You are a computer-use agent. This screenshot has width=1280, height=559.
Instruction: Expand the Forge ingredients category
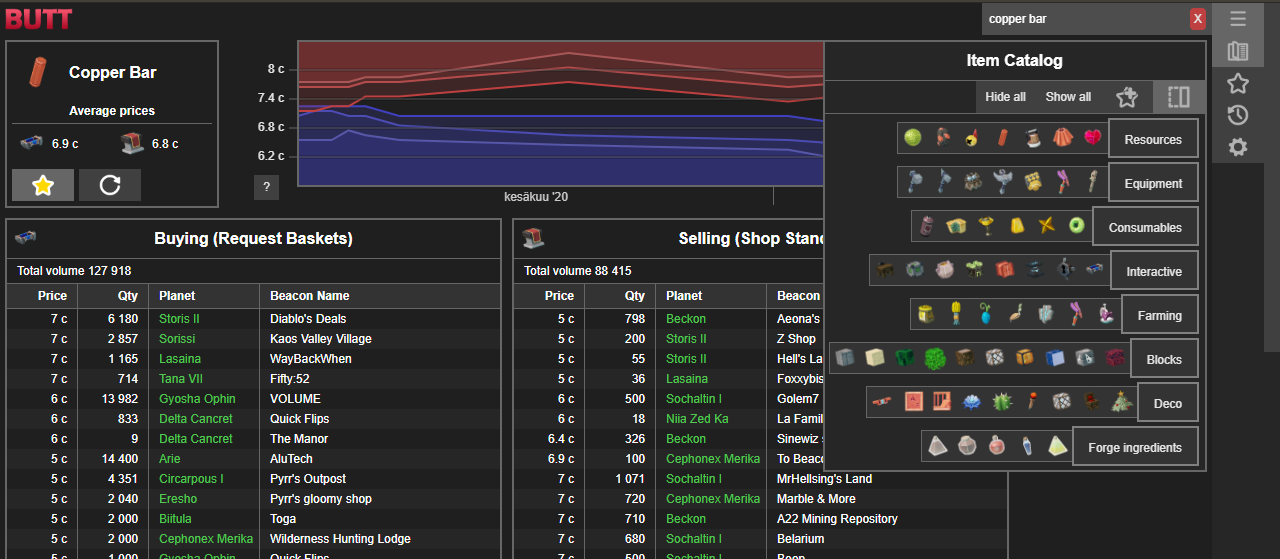coord(1135,448)
